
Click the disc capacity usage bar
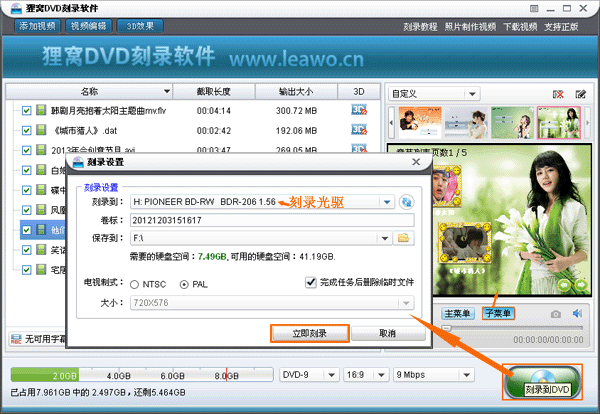point(142,375)
